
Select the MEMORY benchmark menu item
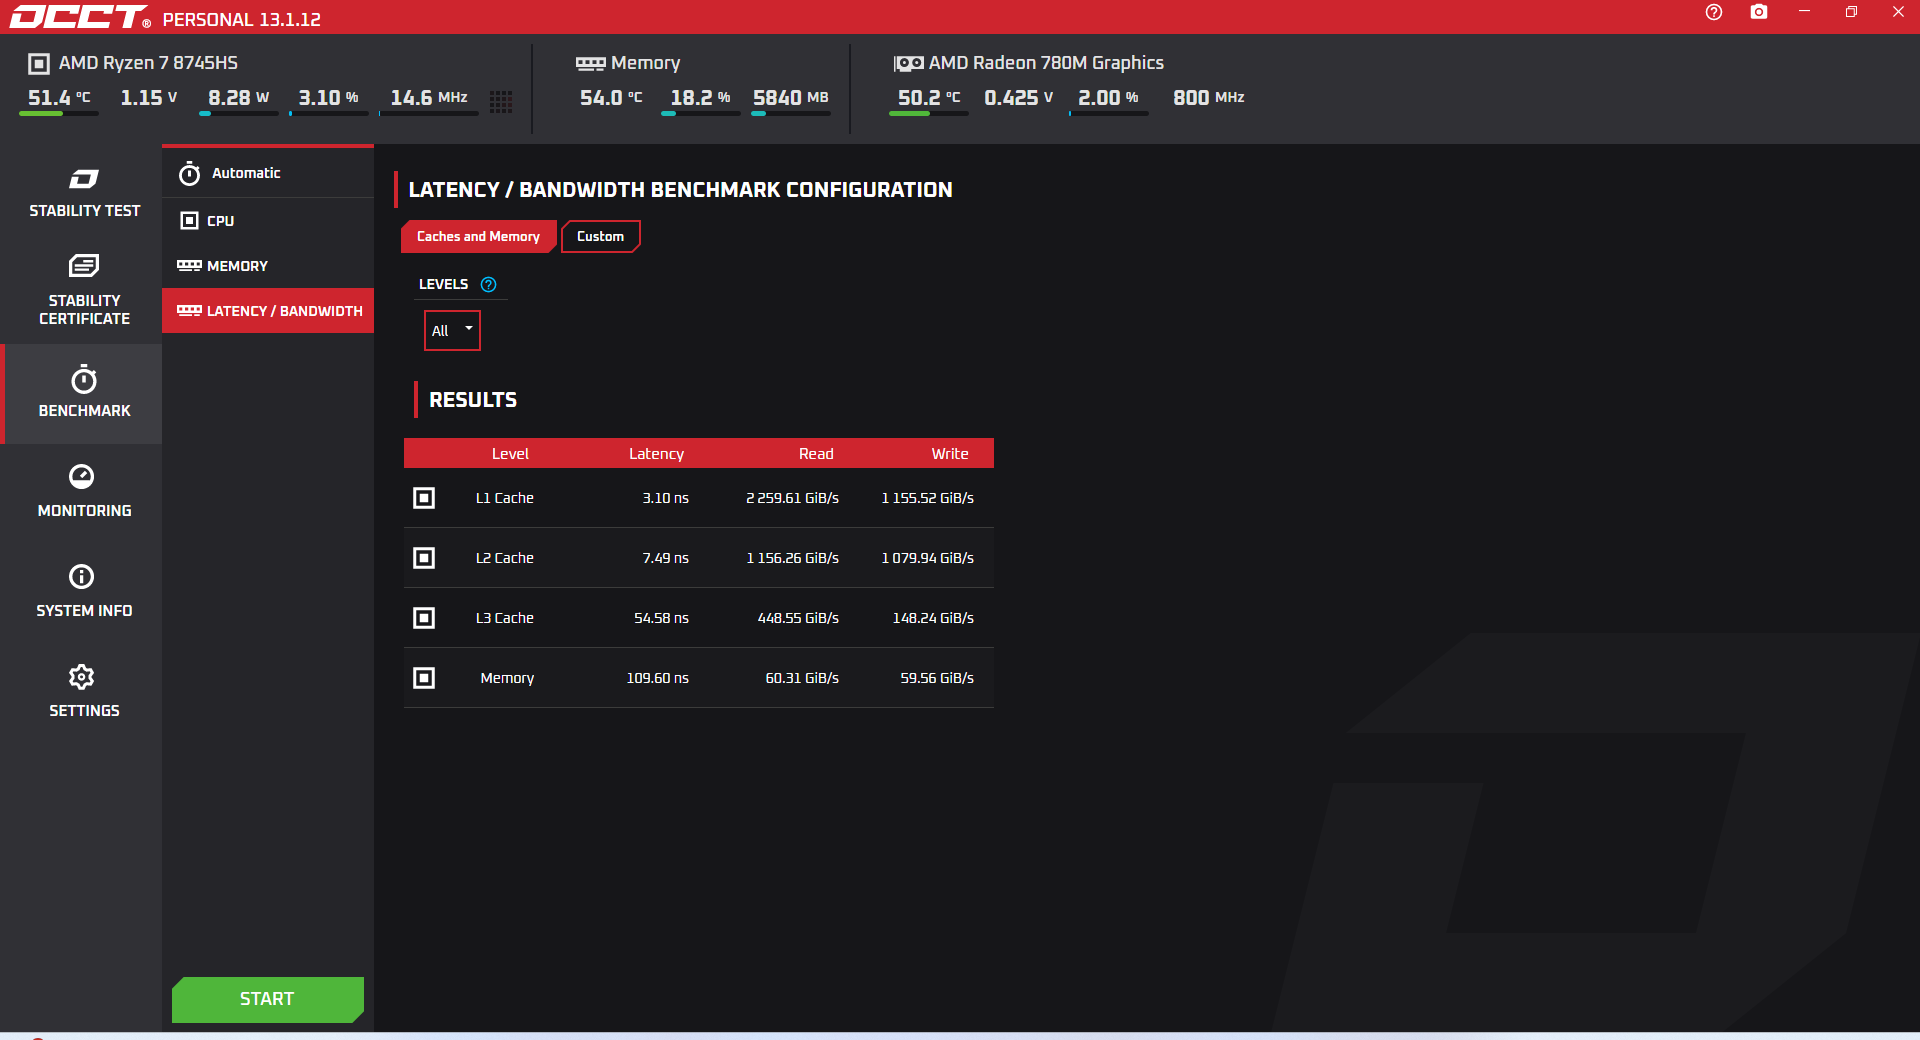pyautogui.click(x=268, y=266)
